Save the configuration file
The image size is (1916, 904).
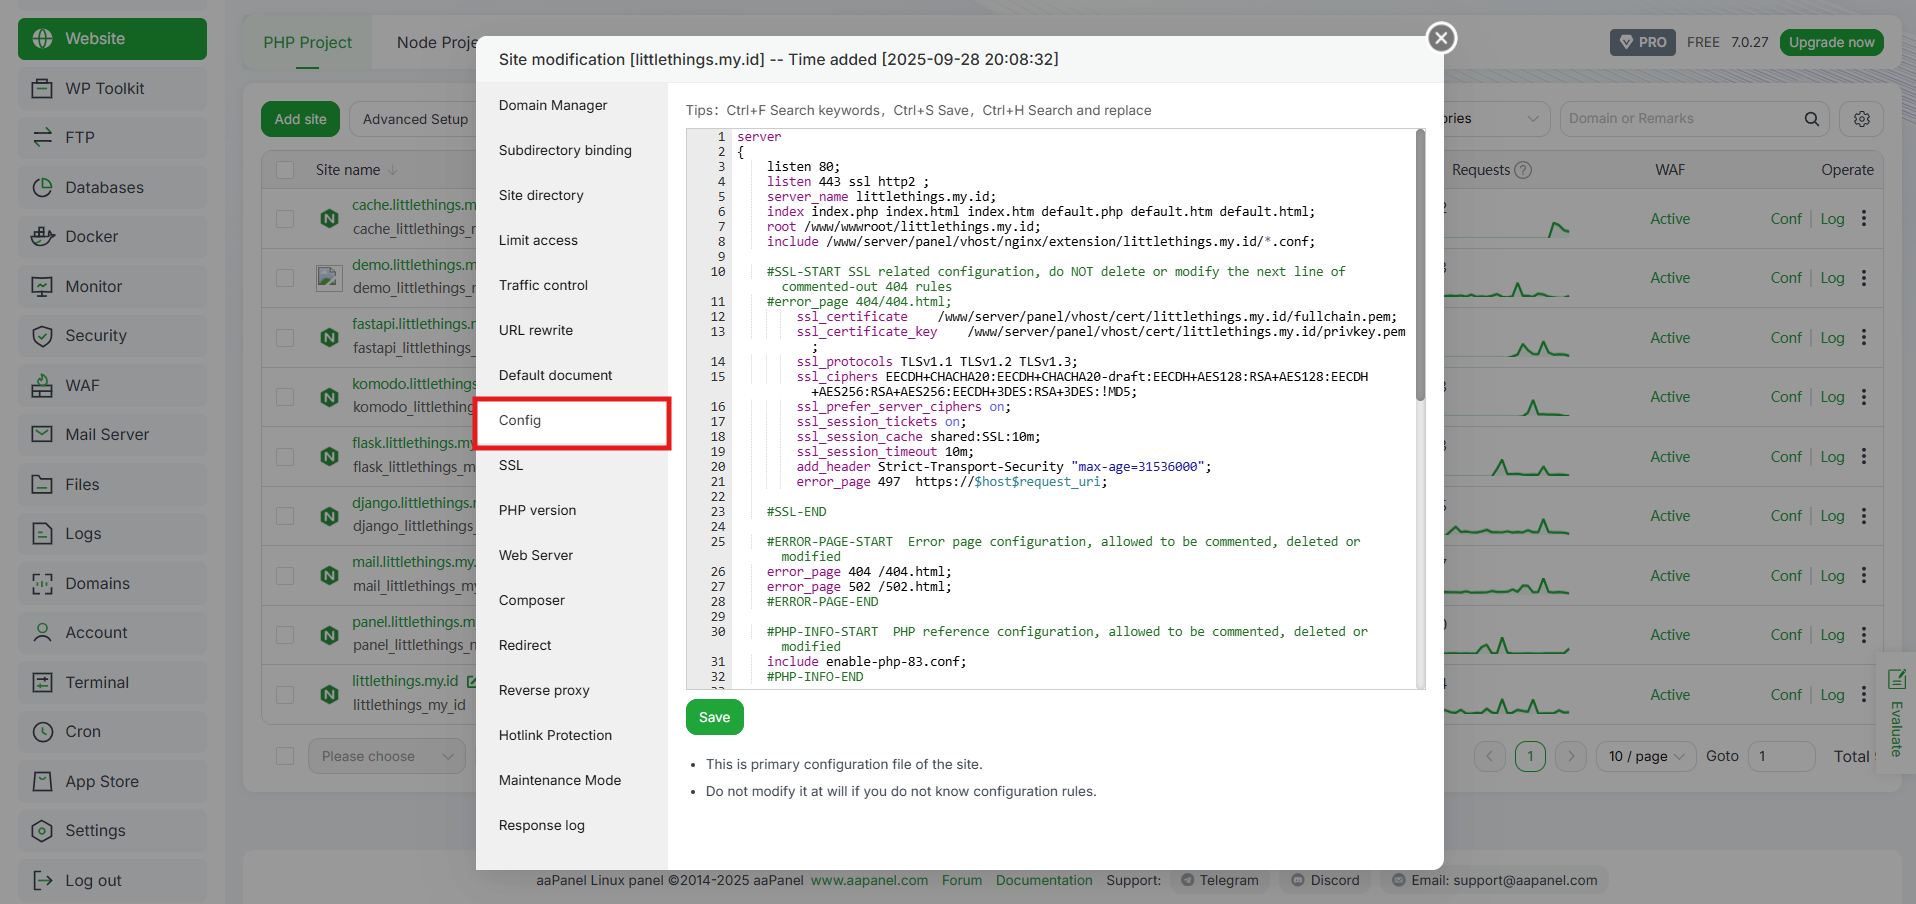[714, 717]
